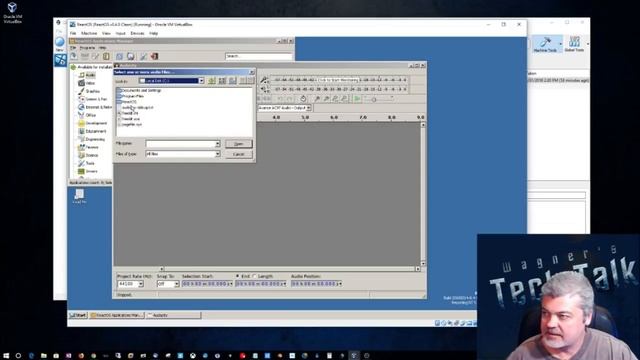640x360 pixels.
Task: Select the freeldr.sys file
Action: click(129, 119)
